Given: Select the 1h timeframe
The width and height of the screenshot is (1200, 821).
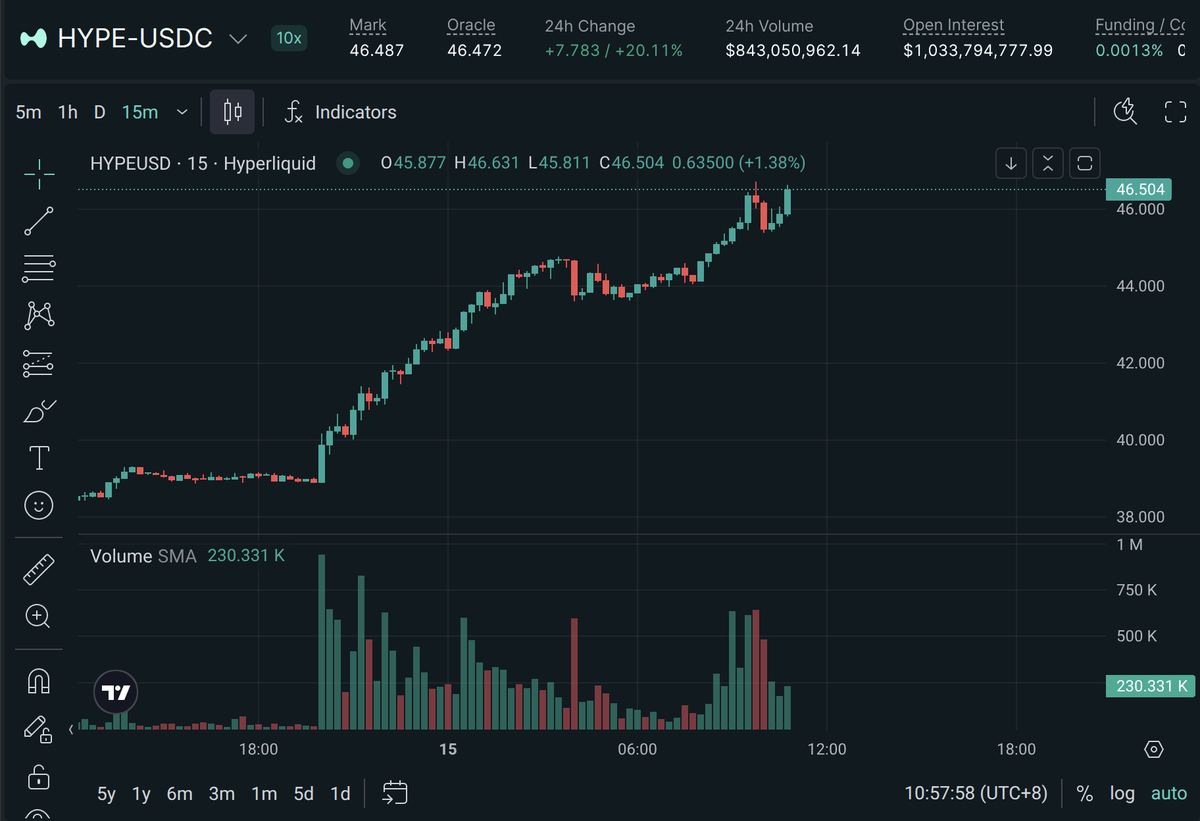Looking at the screenshot, I should click(68, 112).
